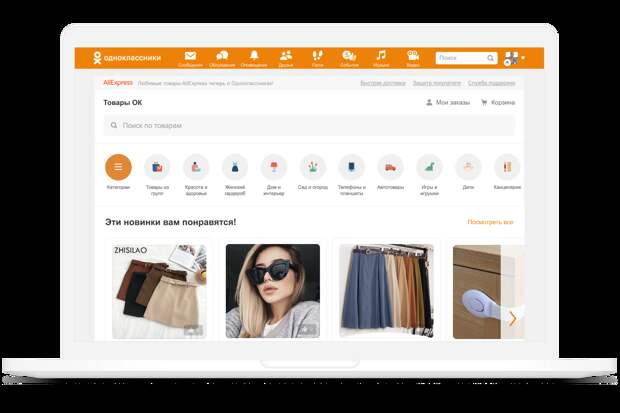Select the Women's wardrobe dress icon
The height and width of the screenshot is (413, 620).
pyautogui.click(x=235, y=167)
